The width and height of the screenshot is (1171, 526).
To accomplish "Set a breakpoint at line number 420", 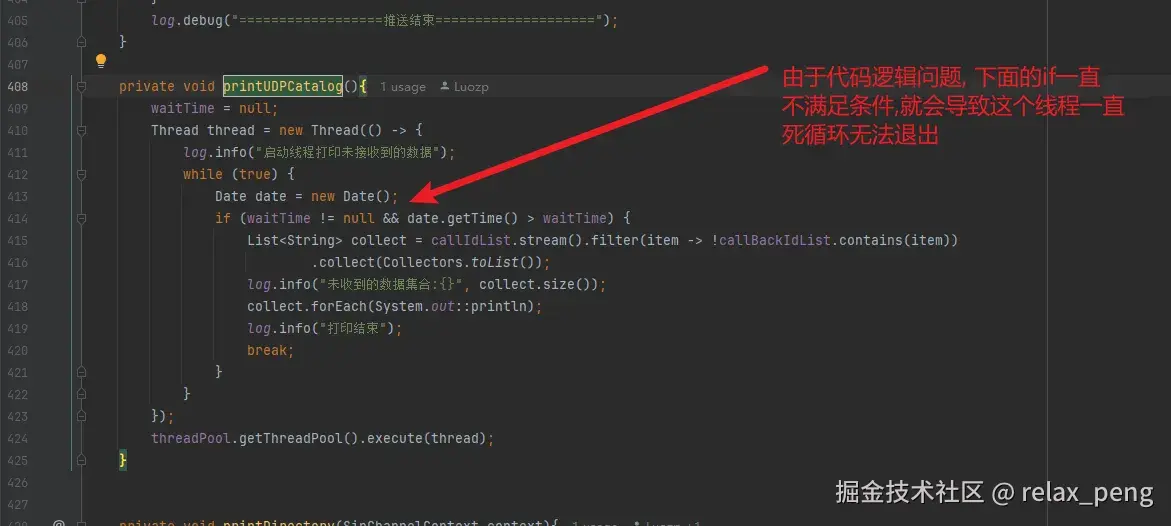I will 16,350.
